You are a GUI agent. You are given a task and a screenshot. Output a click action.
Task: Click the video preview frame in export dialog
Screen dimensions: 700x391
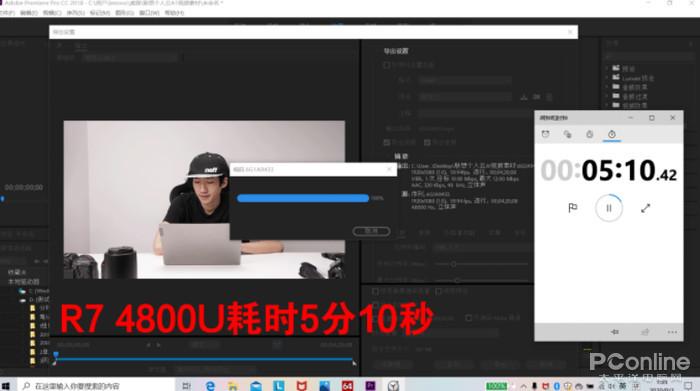click(204, 200)
